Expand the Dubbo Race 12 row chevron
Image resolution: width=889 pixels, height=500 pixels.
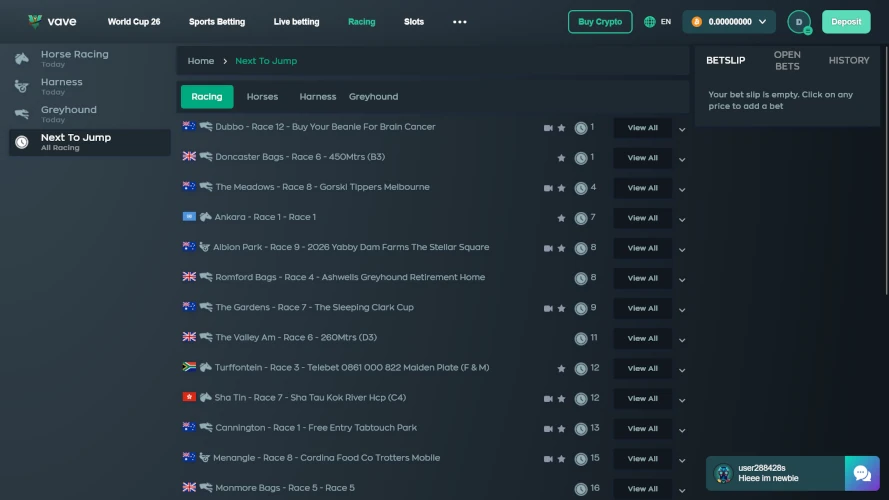(x=682, y=129)
